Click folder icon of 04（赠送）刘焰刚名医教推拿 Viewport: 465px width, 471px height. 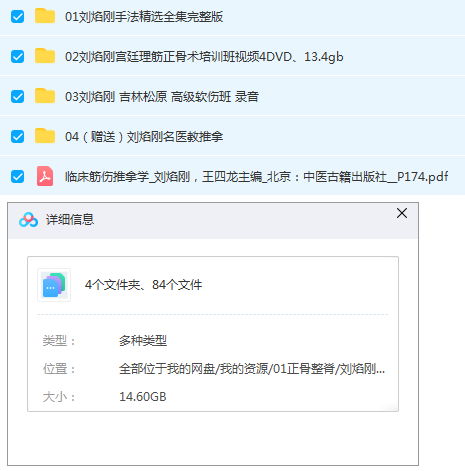45,136
